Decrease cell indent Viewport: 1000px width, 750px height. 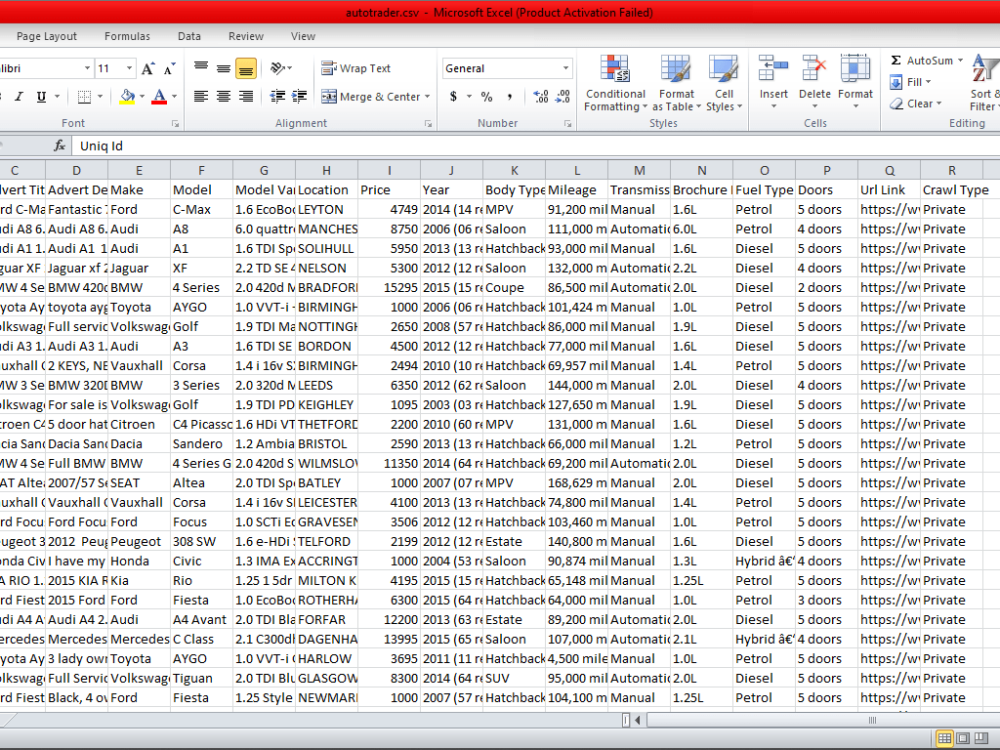(x=277, y=96)
